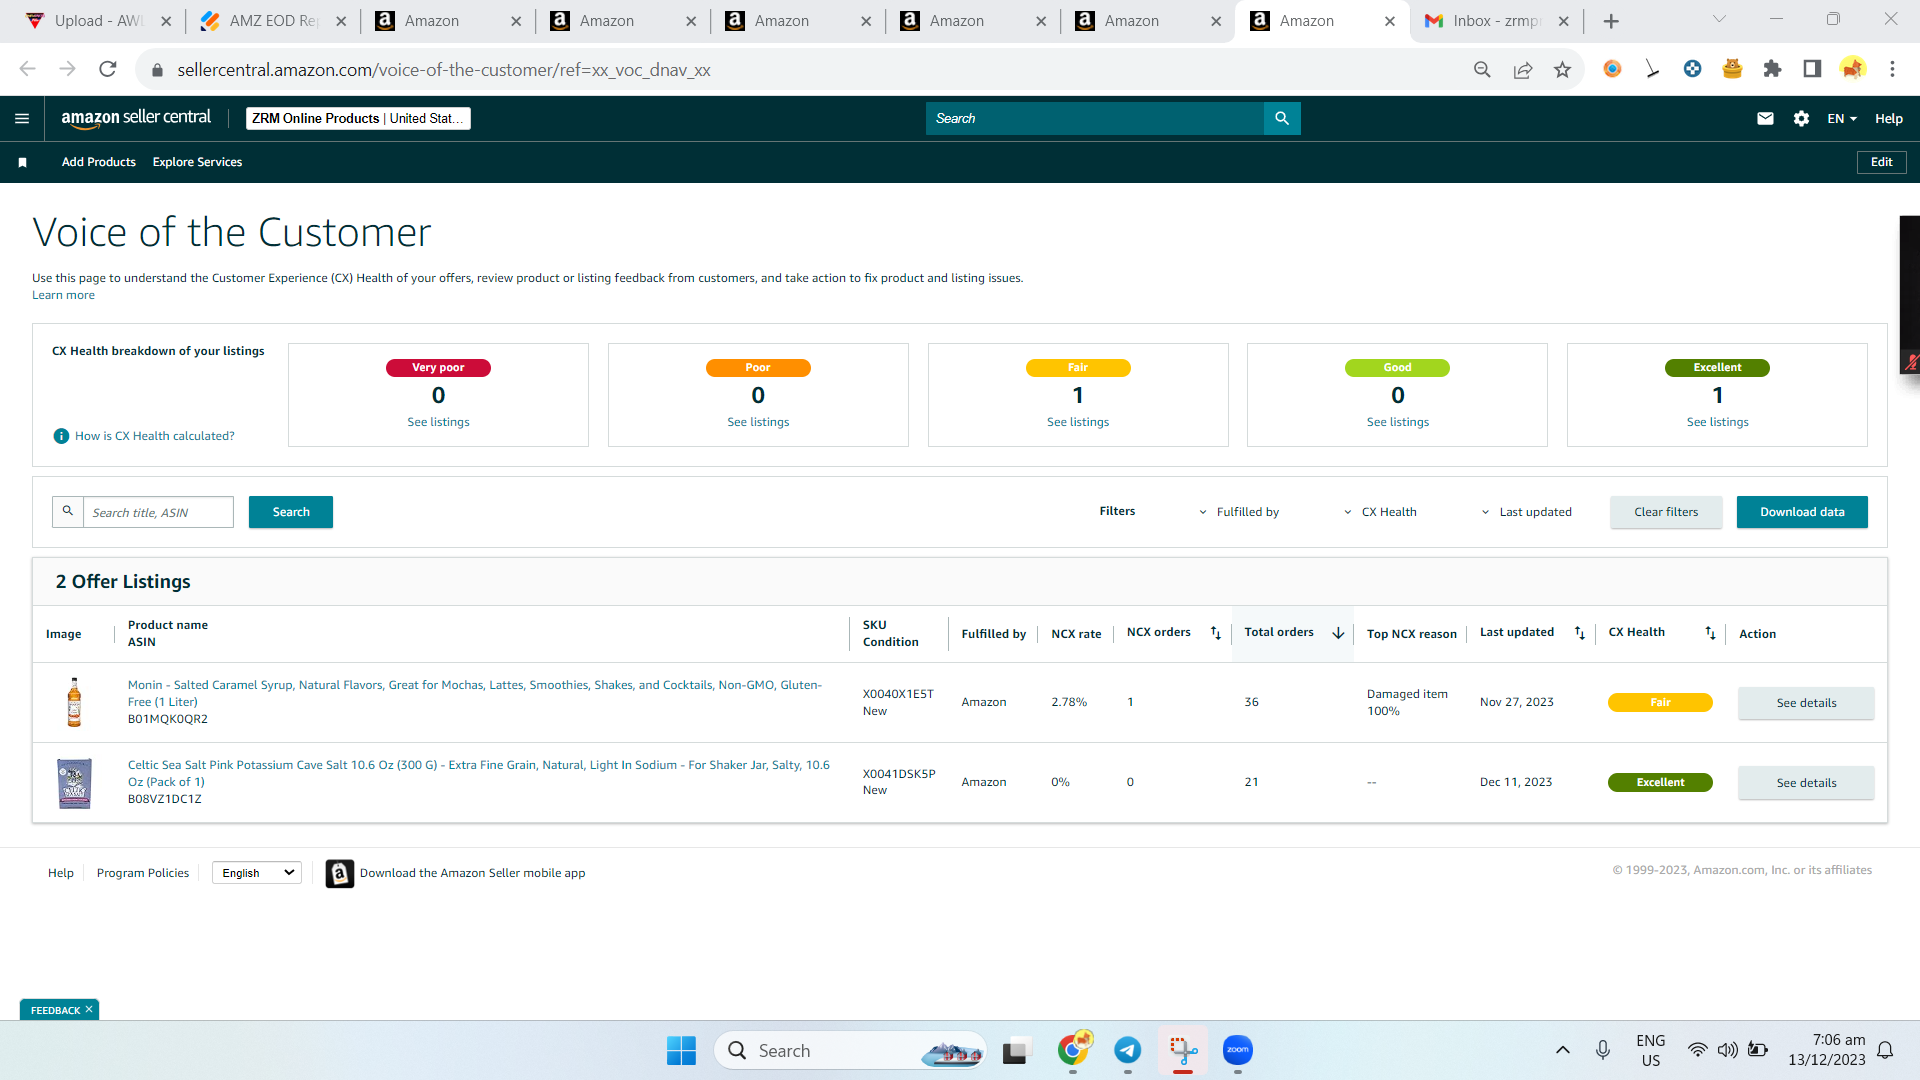See listings under Fair
Image resolution: width=1920 pixels, height=1080 pixels.
1078,422
